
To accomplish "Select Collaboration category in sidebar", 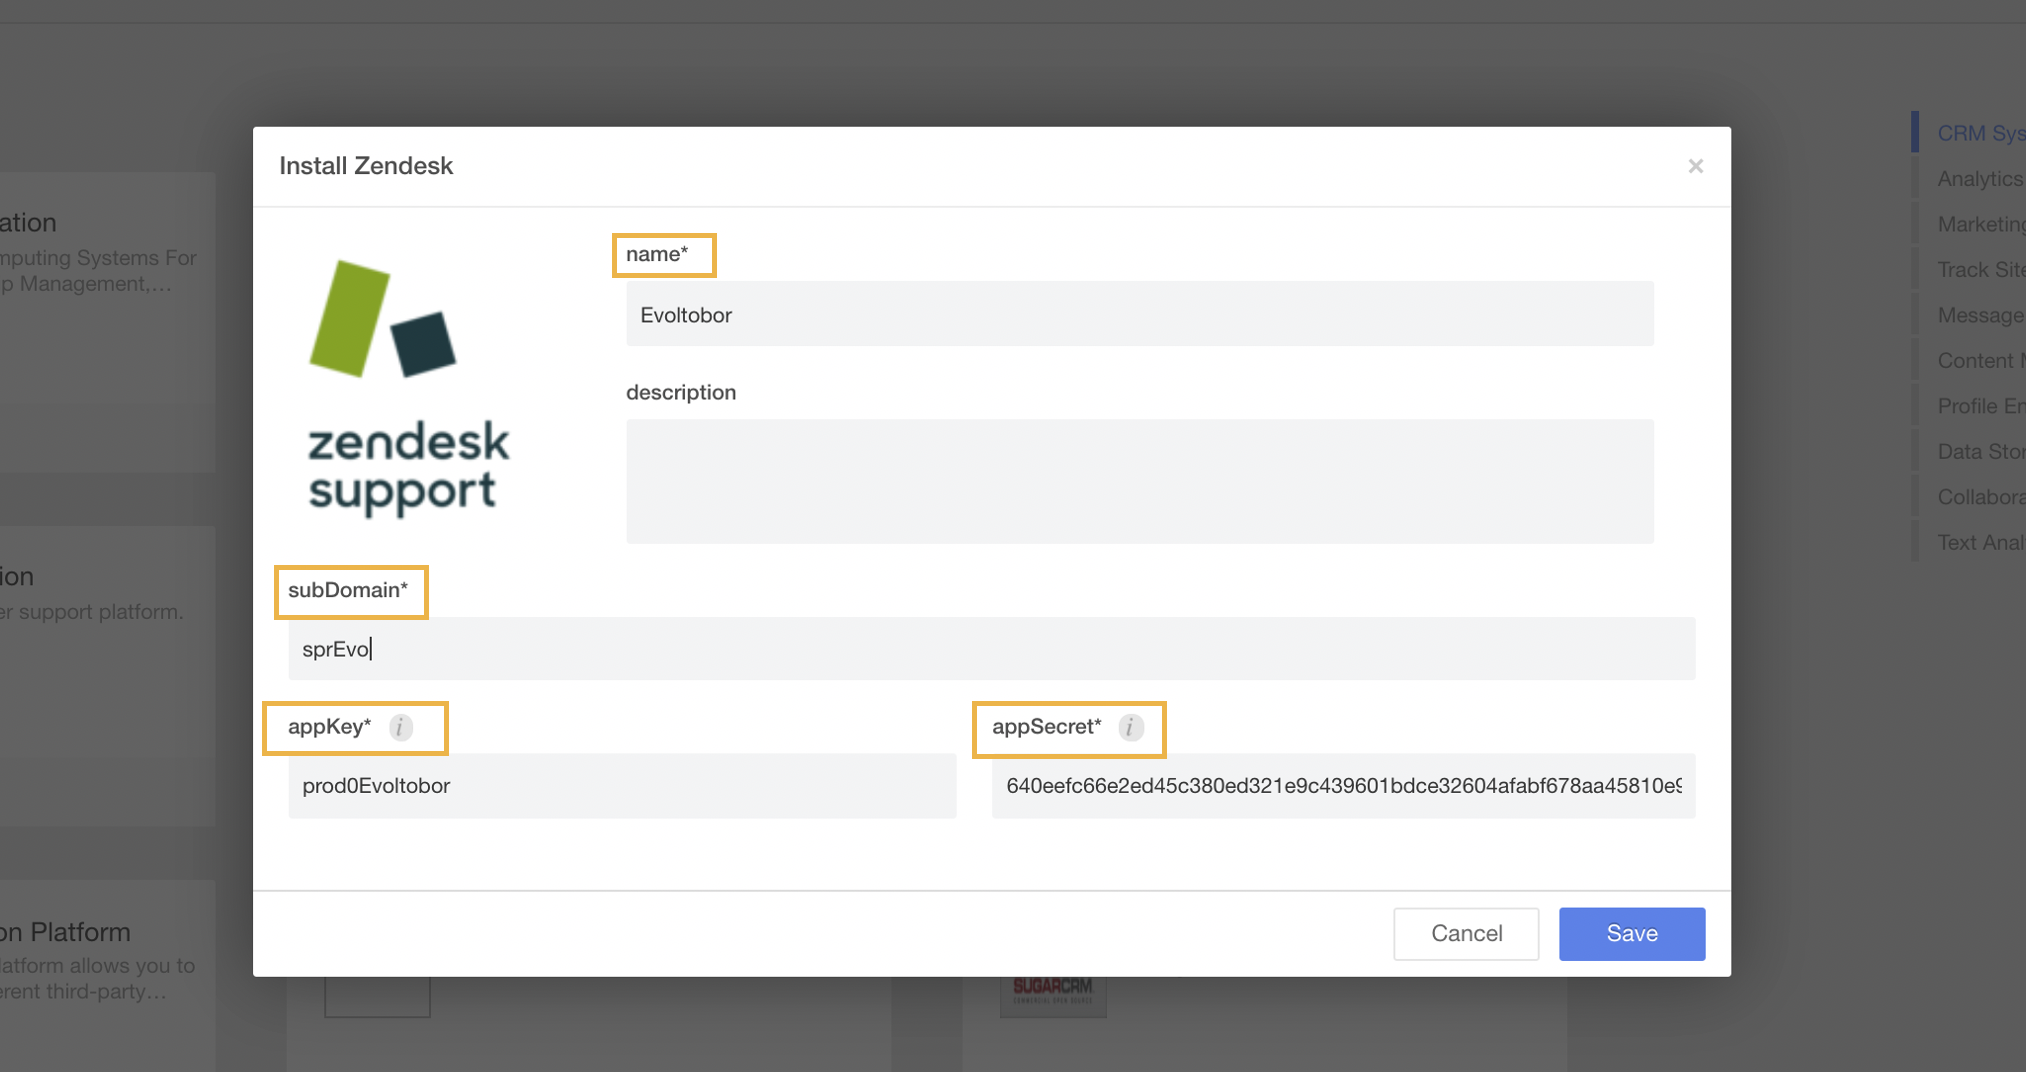I will (1981, 497).
